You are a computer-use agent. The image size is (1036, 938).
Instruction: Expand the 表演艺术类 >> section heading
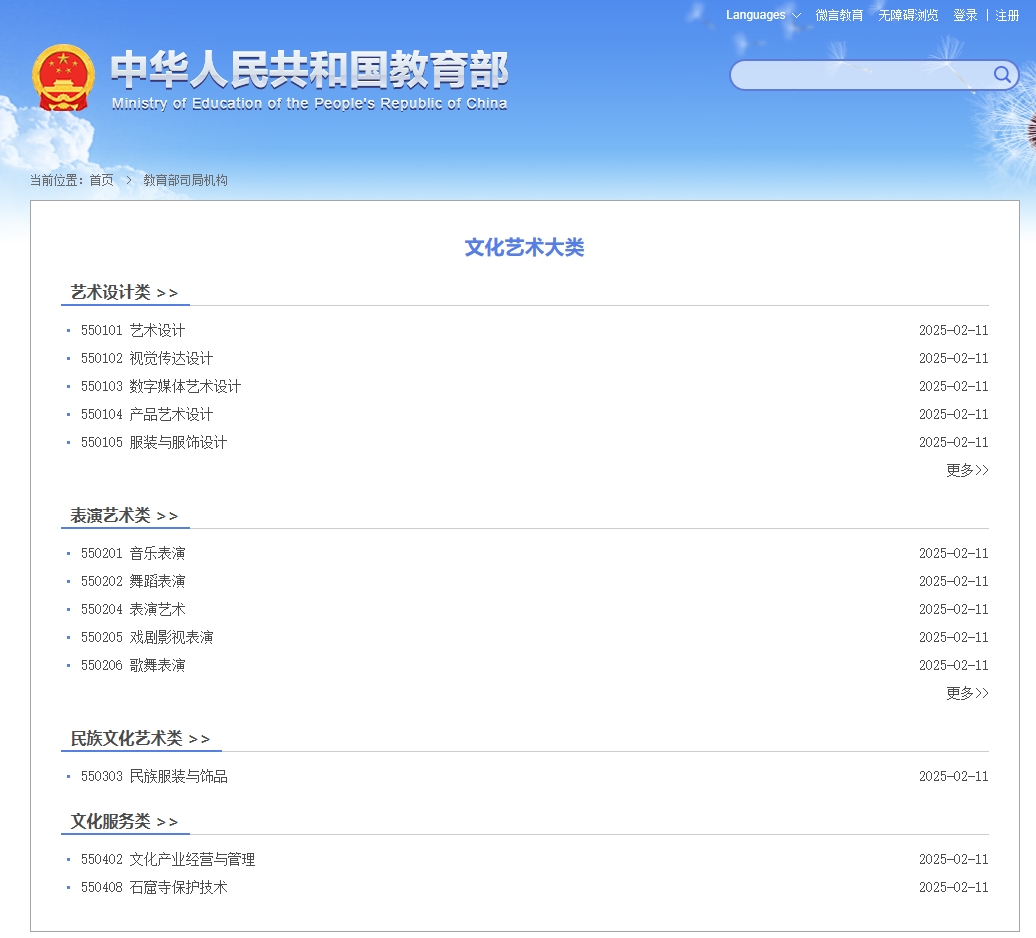124,515
